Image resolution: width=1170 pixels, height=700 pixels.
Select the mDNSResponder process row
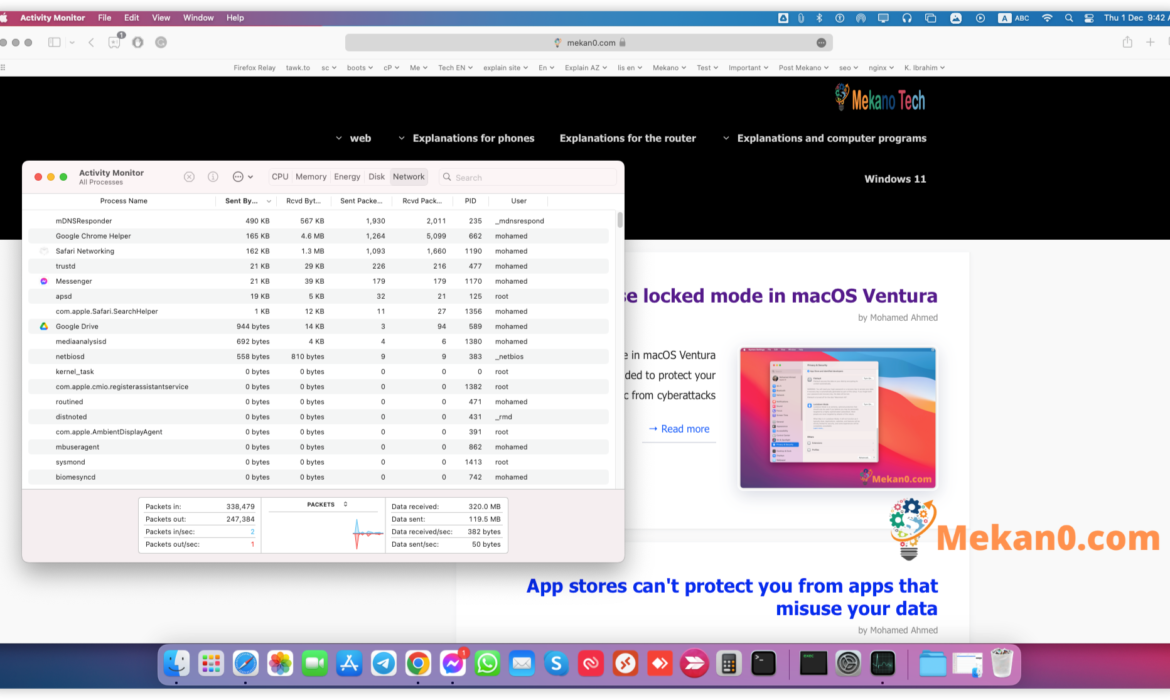pyautogui.click(x=319, y=221)
